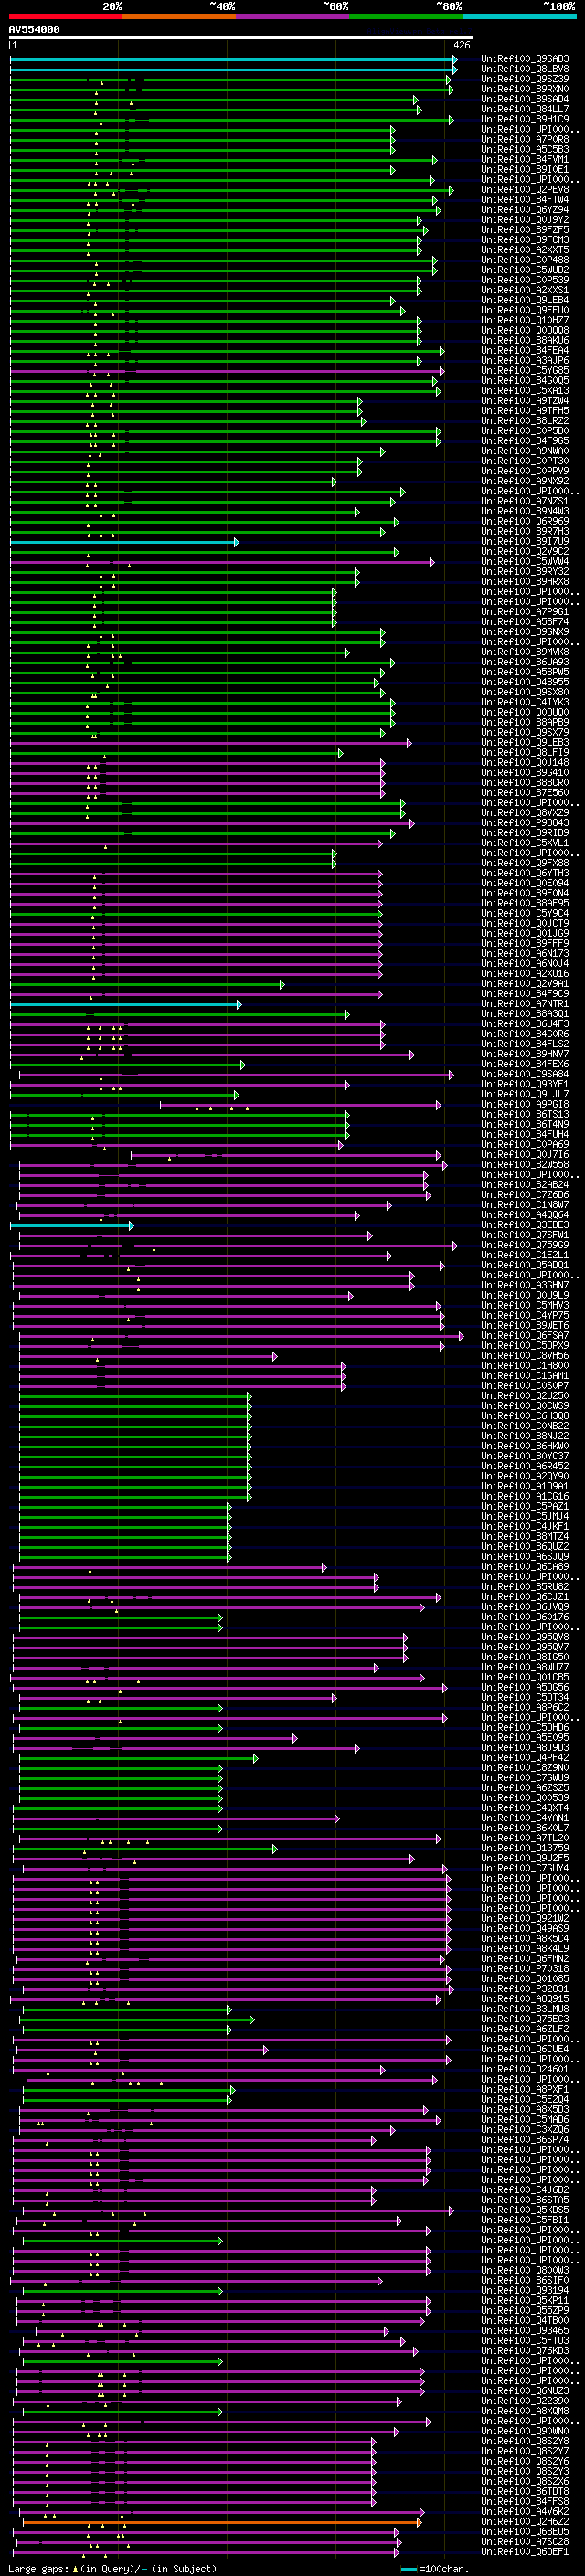The height and width of the screenshot is (2576, 585).
Task: Select the UniRef100_A9PGI8 label
Action: 525,1104
